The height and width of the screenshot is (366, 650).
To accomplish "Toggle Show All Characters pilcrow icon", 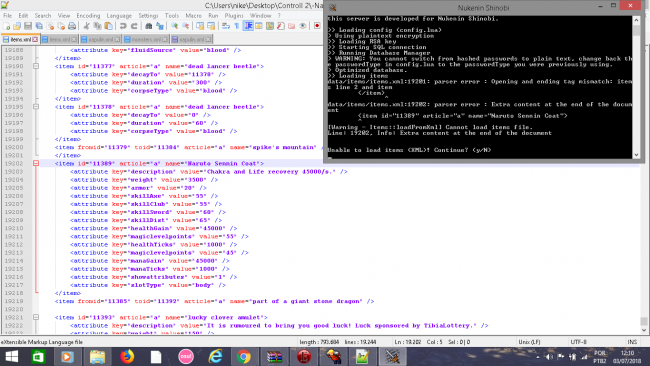I will pos(237,26).
